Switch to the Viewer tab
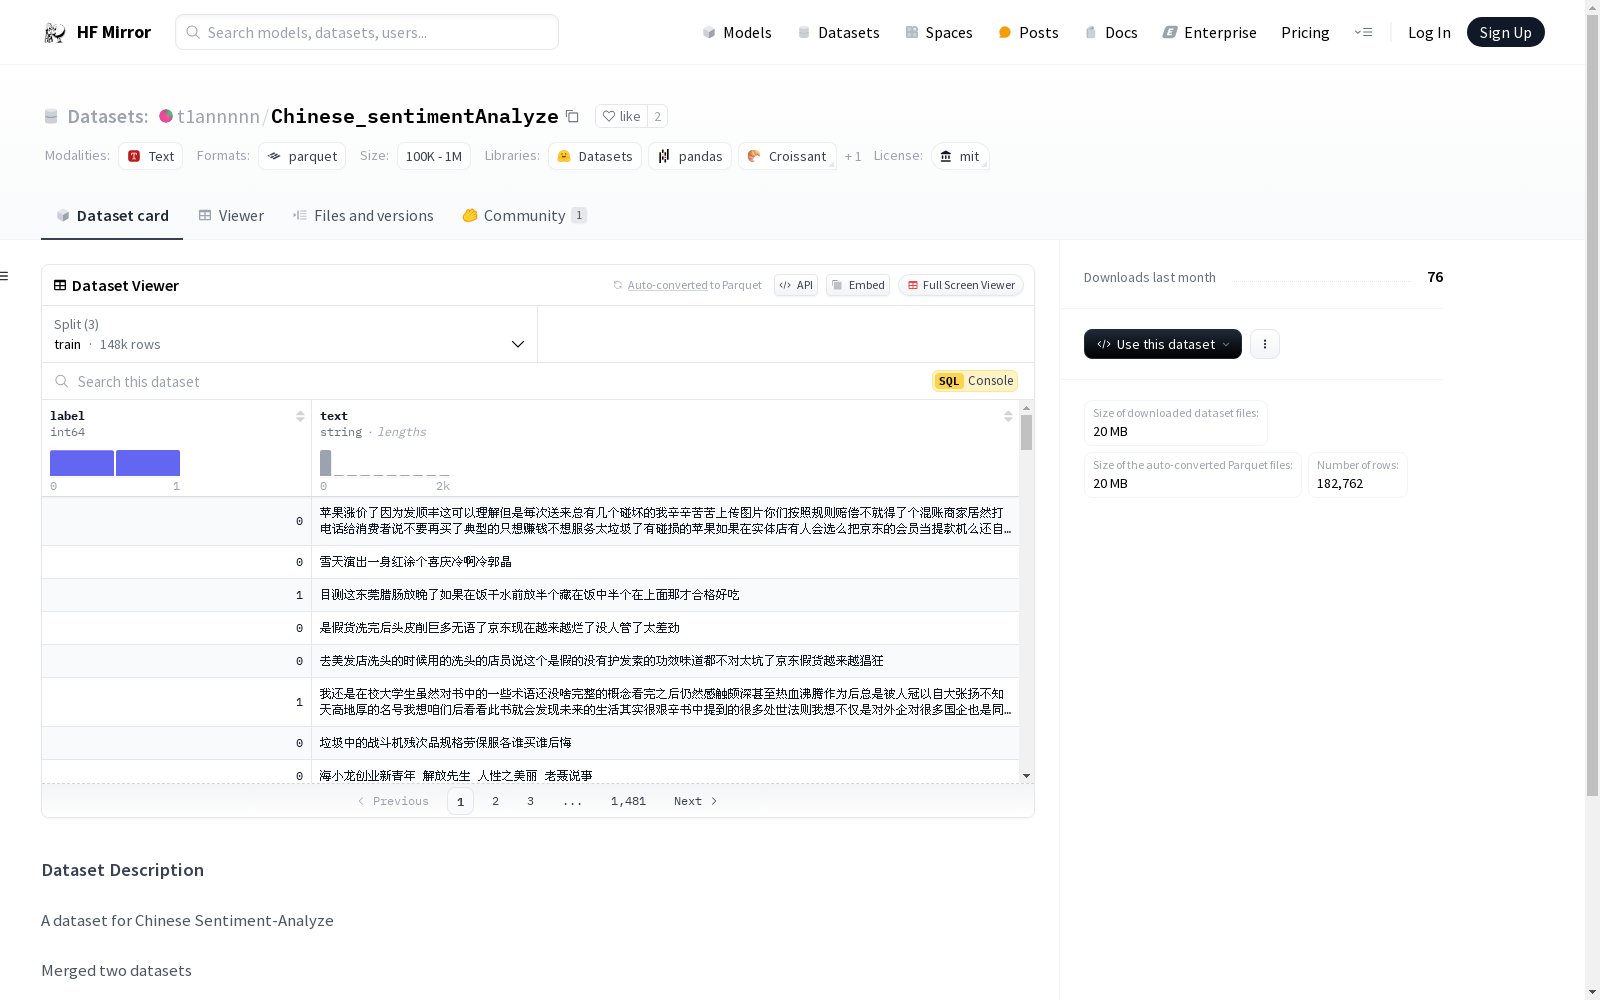This screenshot has height=1000, width=1600. coord(231,216)
